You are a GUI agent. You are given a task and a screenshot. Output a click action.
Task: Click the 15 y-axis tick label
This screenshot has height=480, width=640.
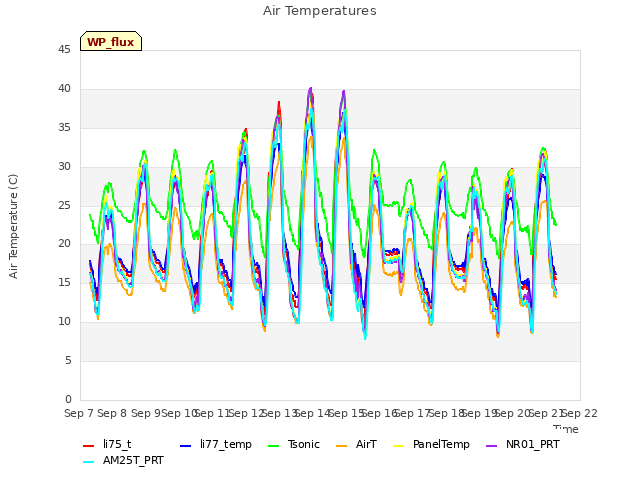pyautogui.click(x=64, y=282)
